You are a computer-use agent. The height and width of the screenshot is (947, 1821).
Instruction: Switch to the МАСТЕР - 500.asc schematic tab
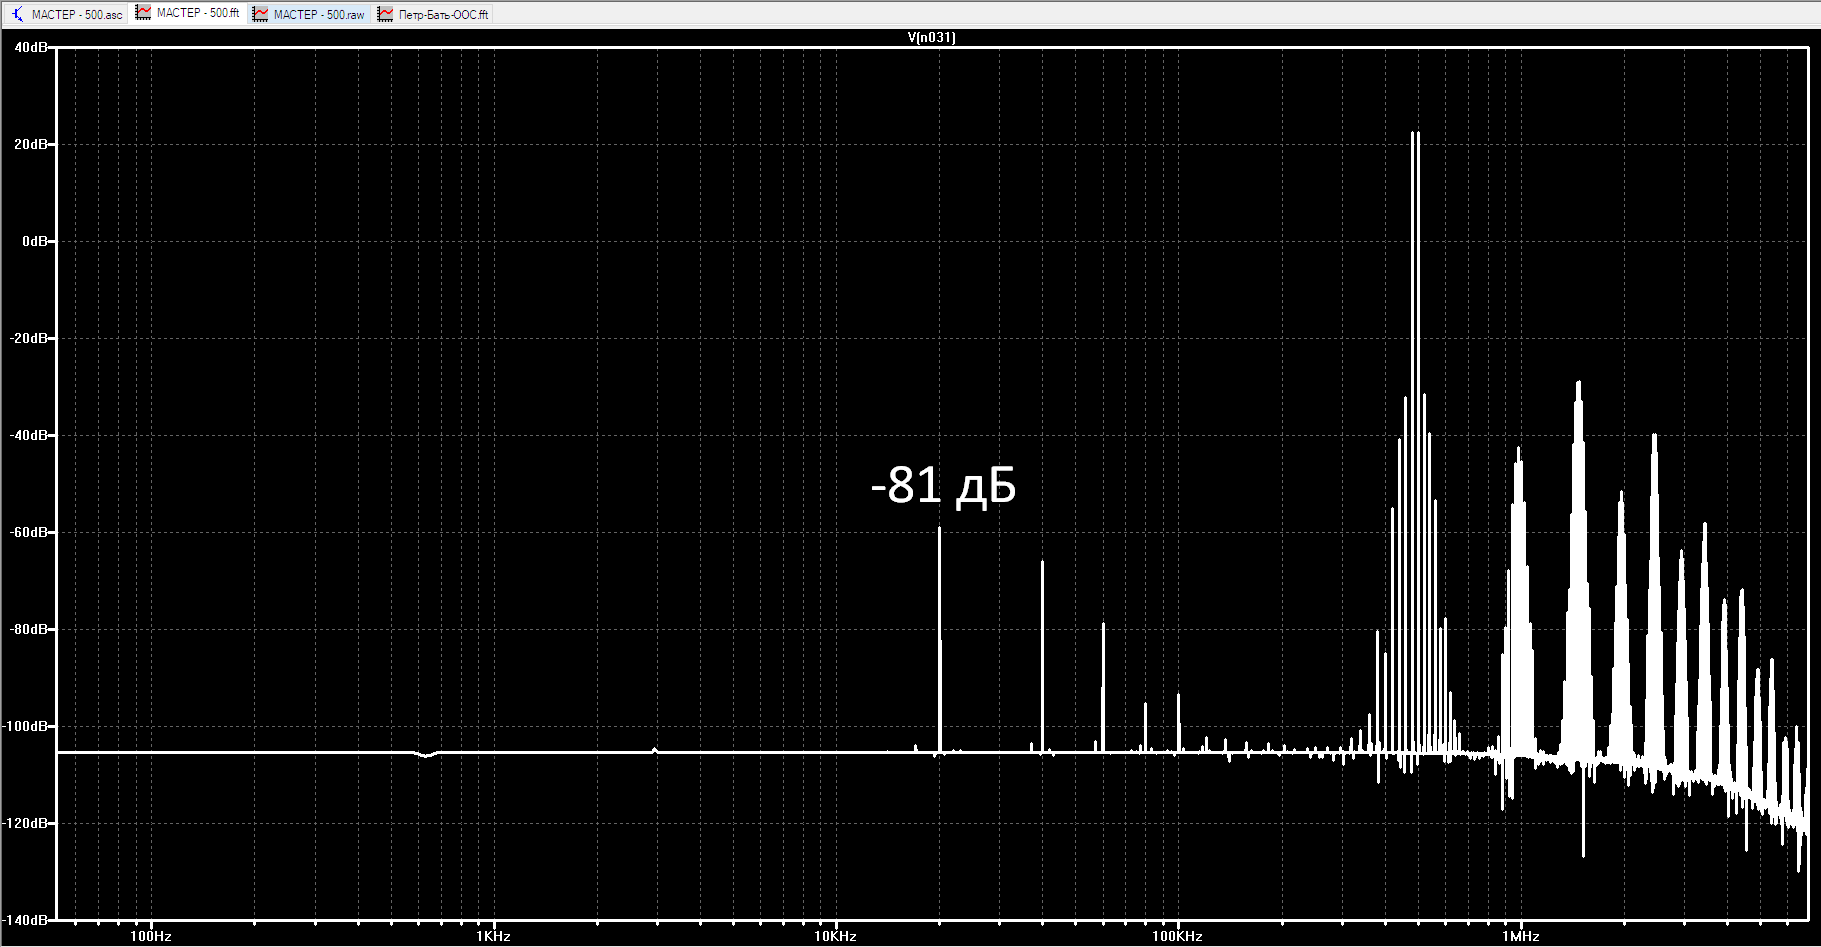(77, 15)
